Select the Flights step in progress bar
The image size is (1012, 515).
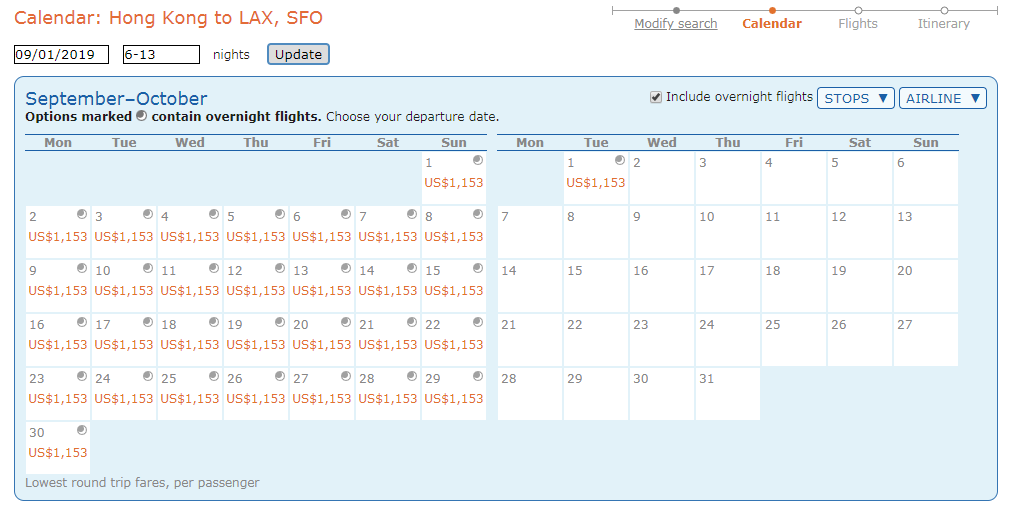[x=858, y=24]
